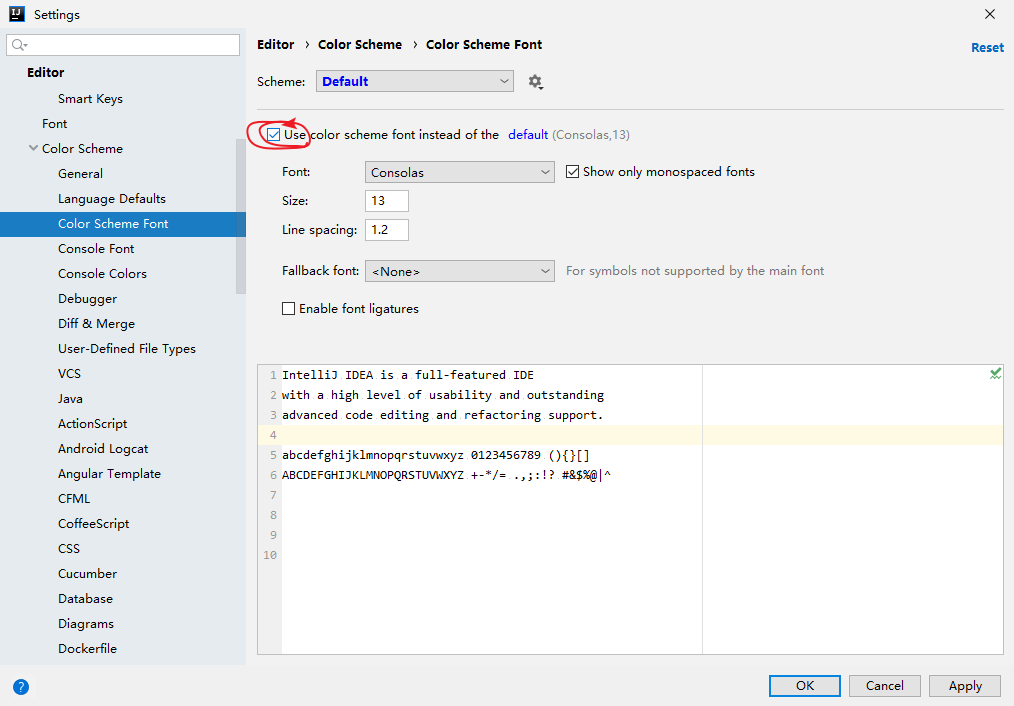1014x706 pixels.
Task: Click preview line starting 'IntelliJ IDEA is'
Action: 407,375
